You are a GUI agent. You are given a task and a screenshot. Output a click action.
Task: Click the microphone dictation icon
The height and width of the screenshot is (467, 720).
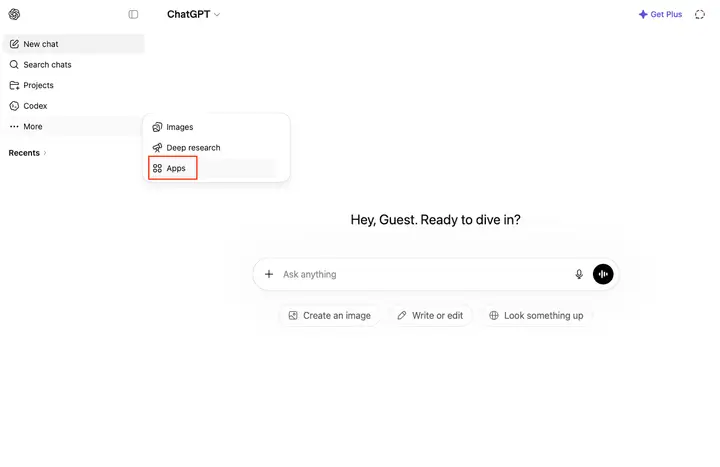(x=579, y=274)
